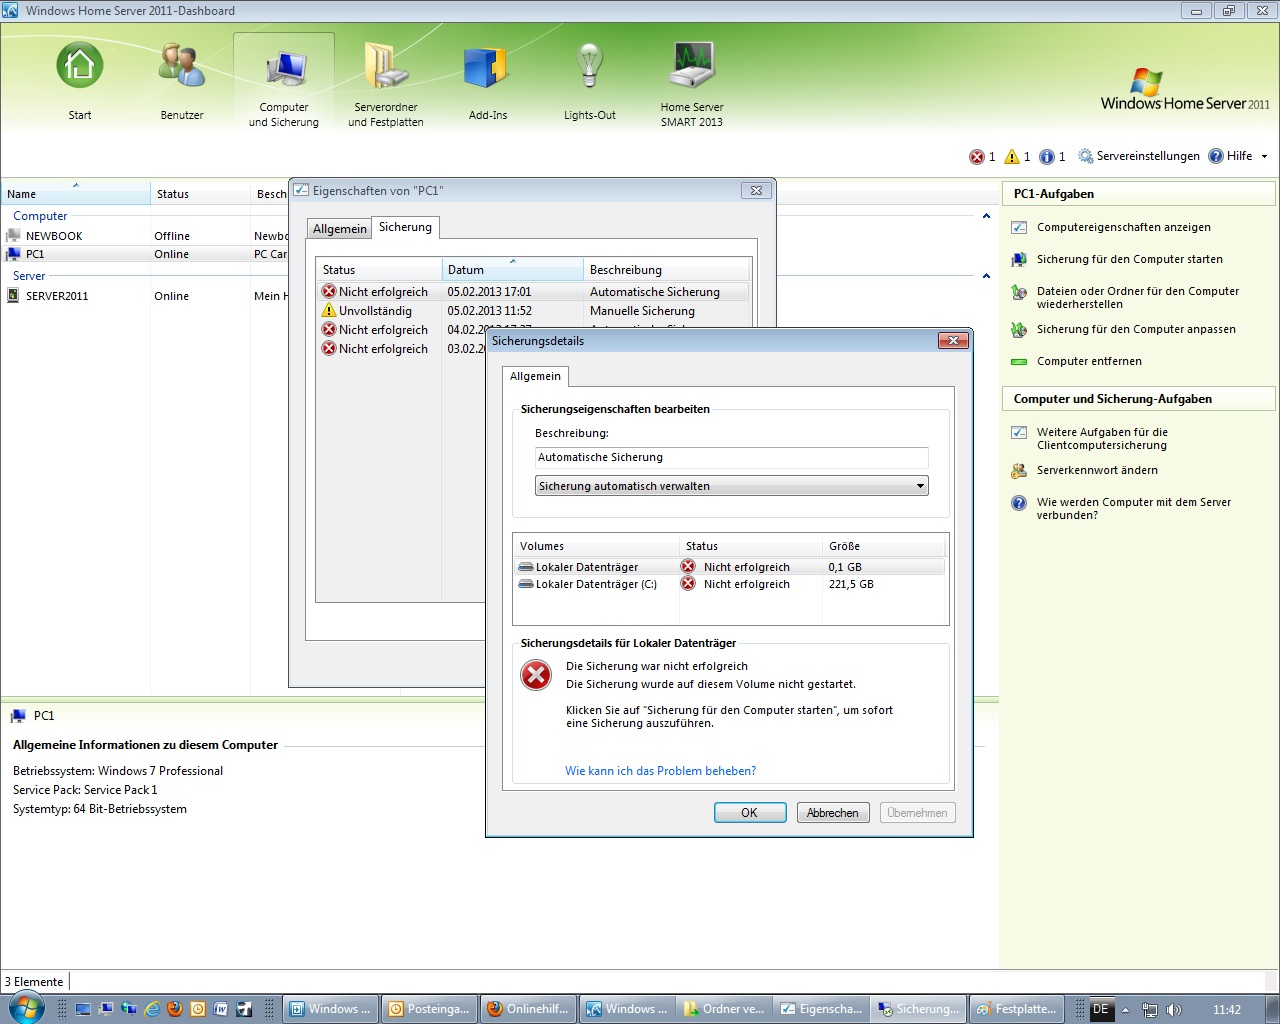Open 'Wie kann ich das Problem beheben?' link

(x=660, y=771)
